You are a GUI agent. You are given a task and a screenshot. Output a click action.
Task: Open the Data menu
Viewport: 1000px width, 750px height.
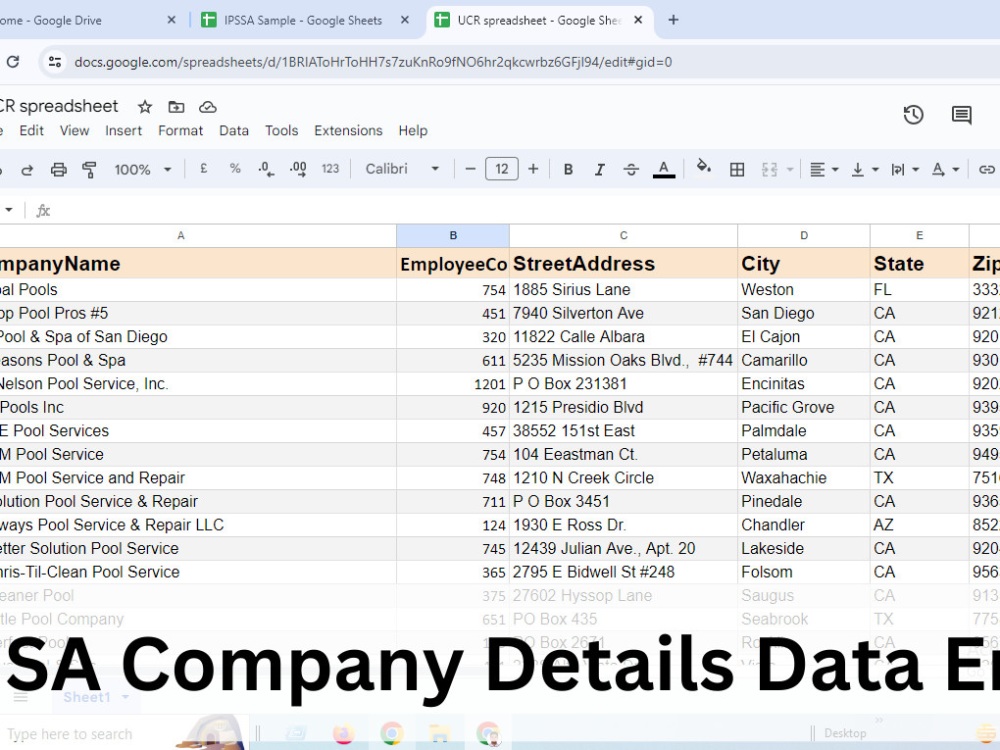pos(234,131)
